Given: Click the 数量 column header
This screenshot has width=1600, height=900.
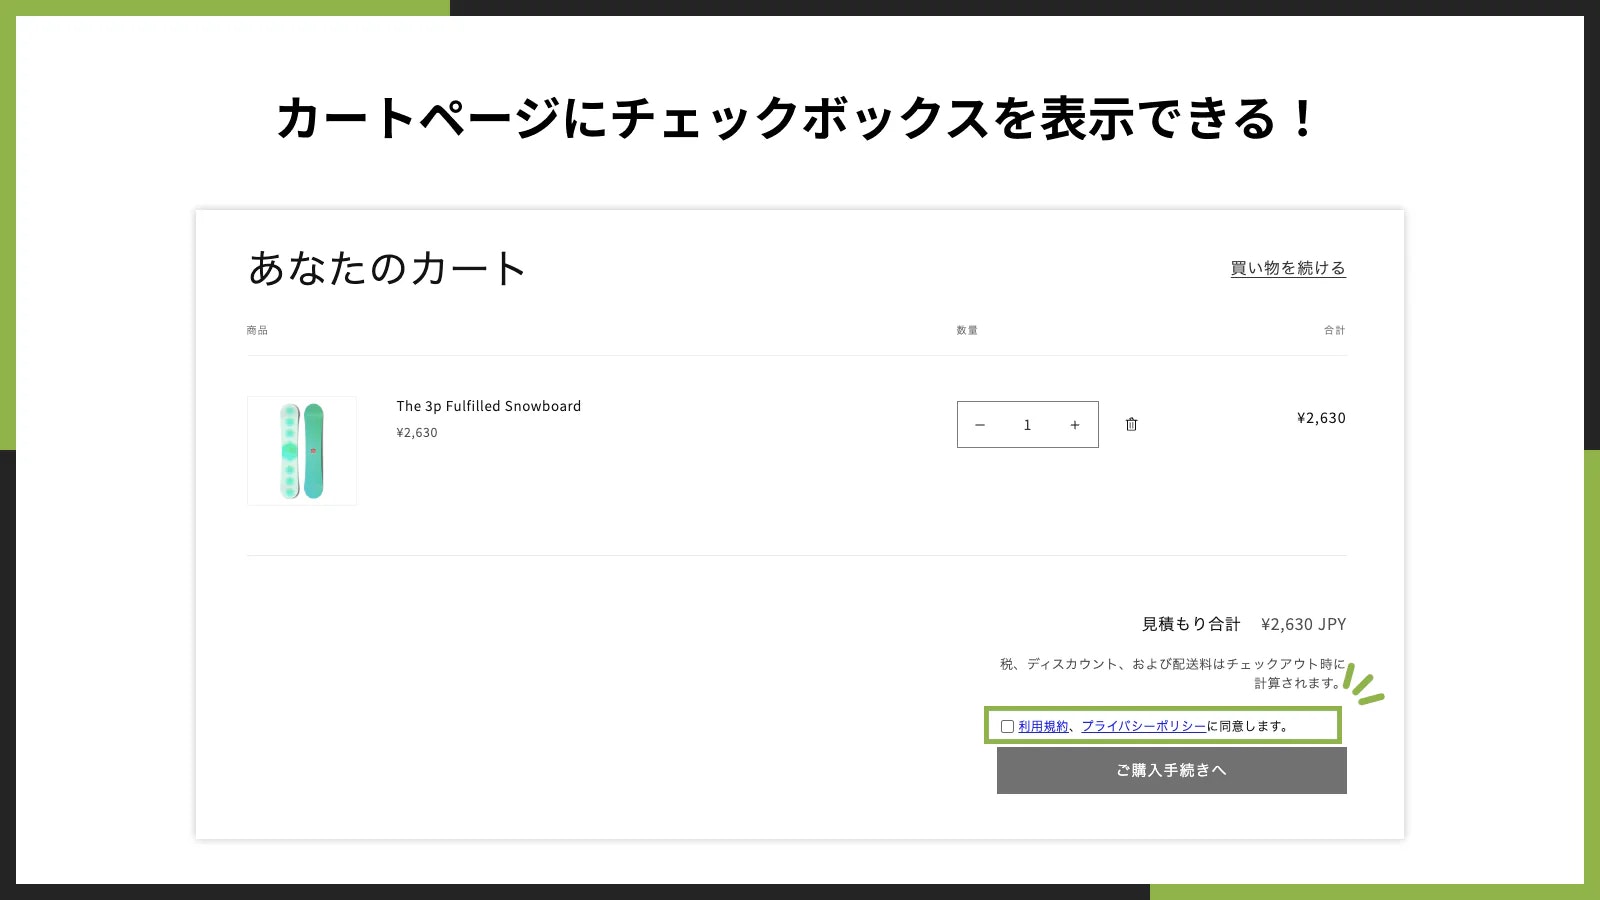Looking at the screenshot, I should coord(968,330).
